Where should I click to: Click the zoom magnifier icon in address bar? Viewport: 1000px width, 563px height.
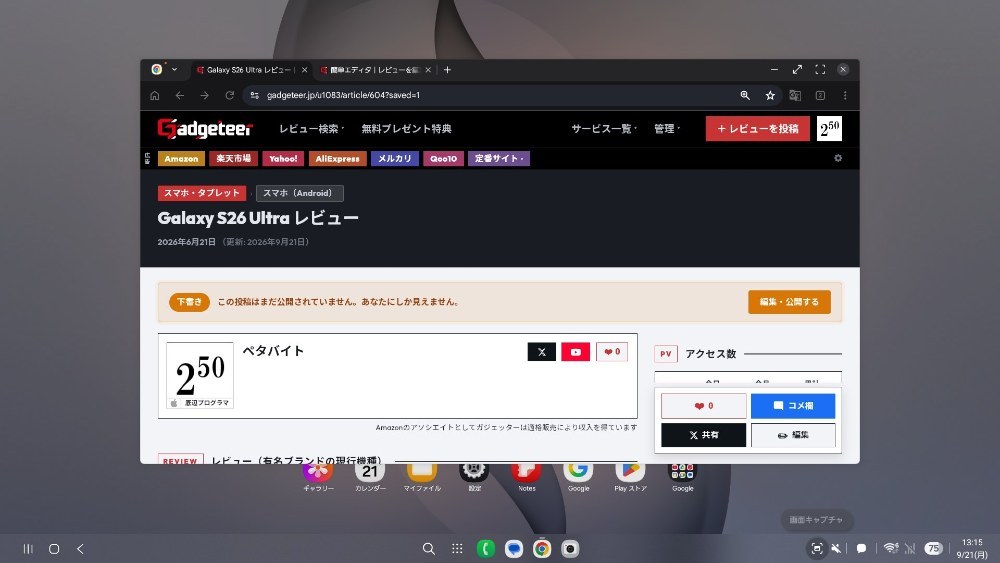coord(745,96)
